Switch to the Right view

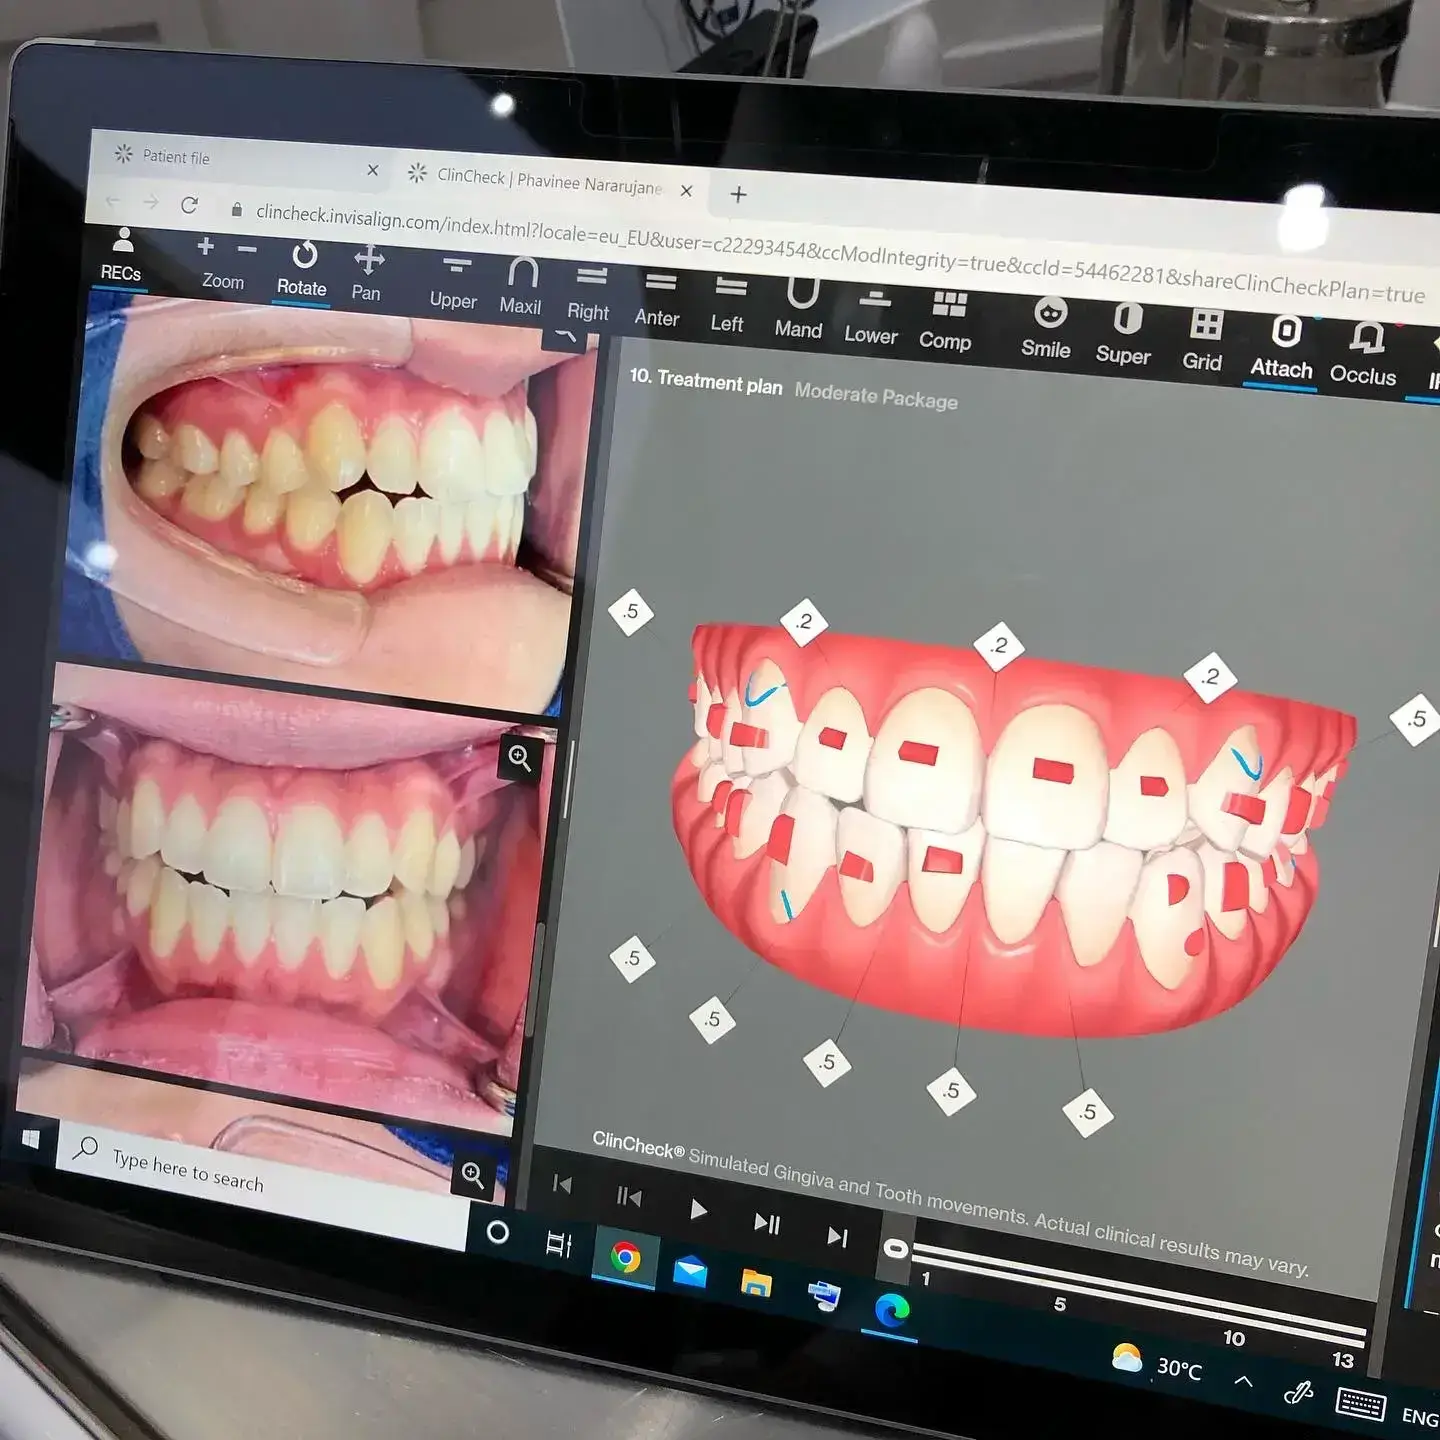(589, 294)
